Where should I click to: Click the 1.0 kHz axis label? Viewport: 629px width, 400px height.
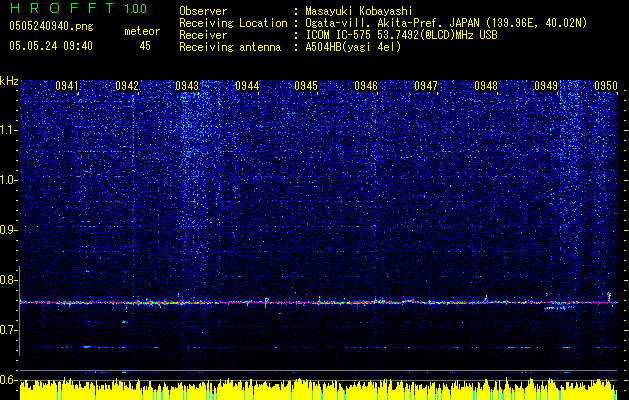click(9, 180)
